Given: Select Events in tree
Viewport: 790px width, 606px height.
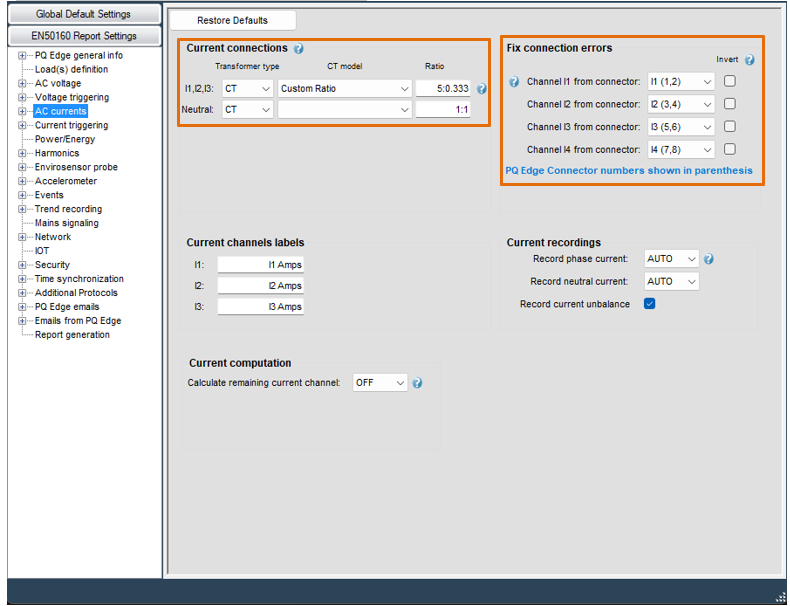Looking at the screenshot, I should 49,195.
